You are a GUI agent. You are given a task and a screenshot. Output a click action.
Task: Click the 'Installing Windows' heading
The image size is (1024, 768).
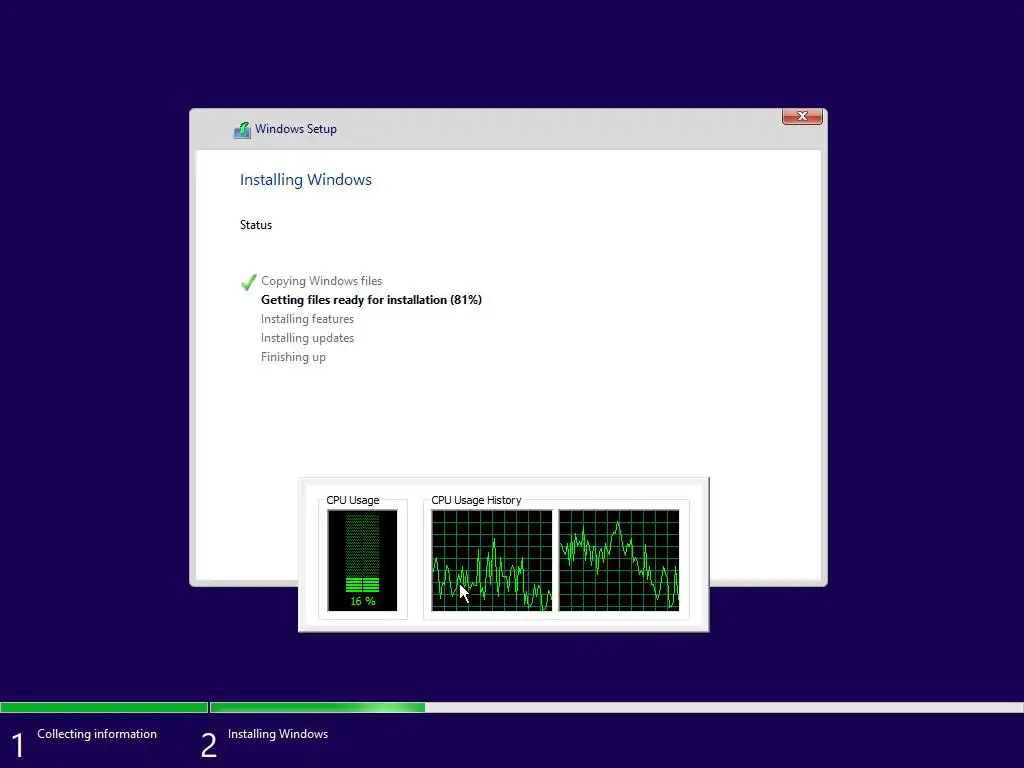pos(306,180)
